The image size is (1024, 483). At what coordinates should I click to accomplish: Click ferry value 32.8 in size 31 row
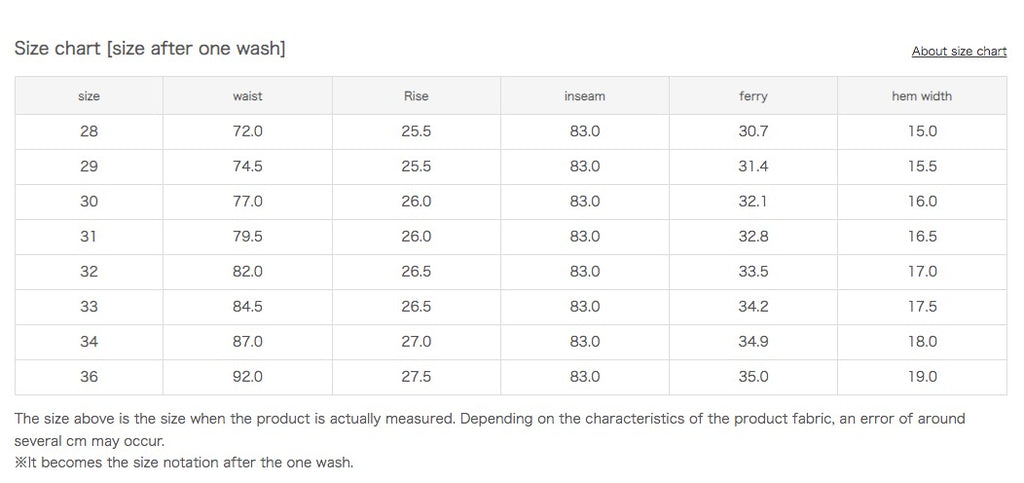753,236
